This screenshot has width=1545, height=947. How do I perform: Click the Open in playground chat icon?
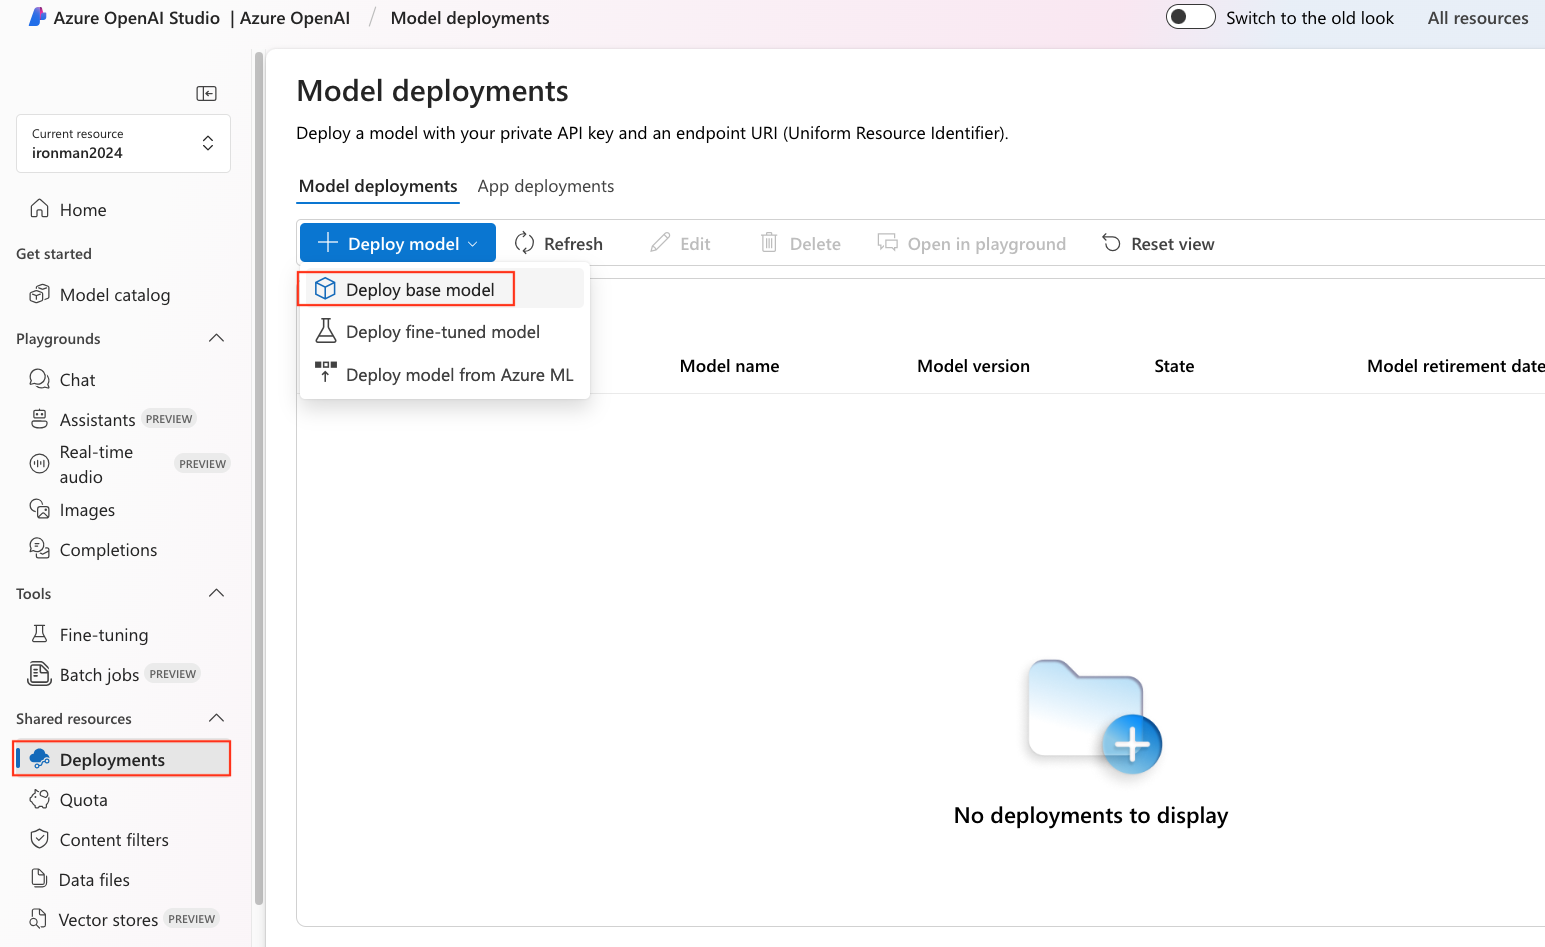[887, 242]
